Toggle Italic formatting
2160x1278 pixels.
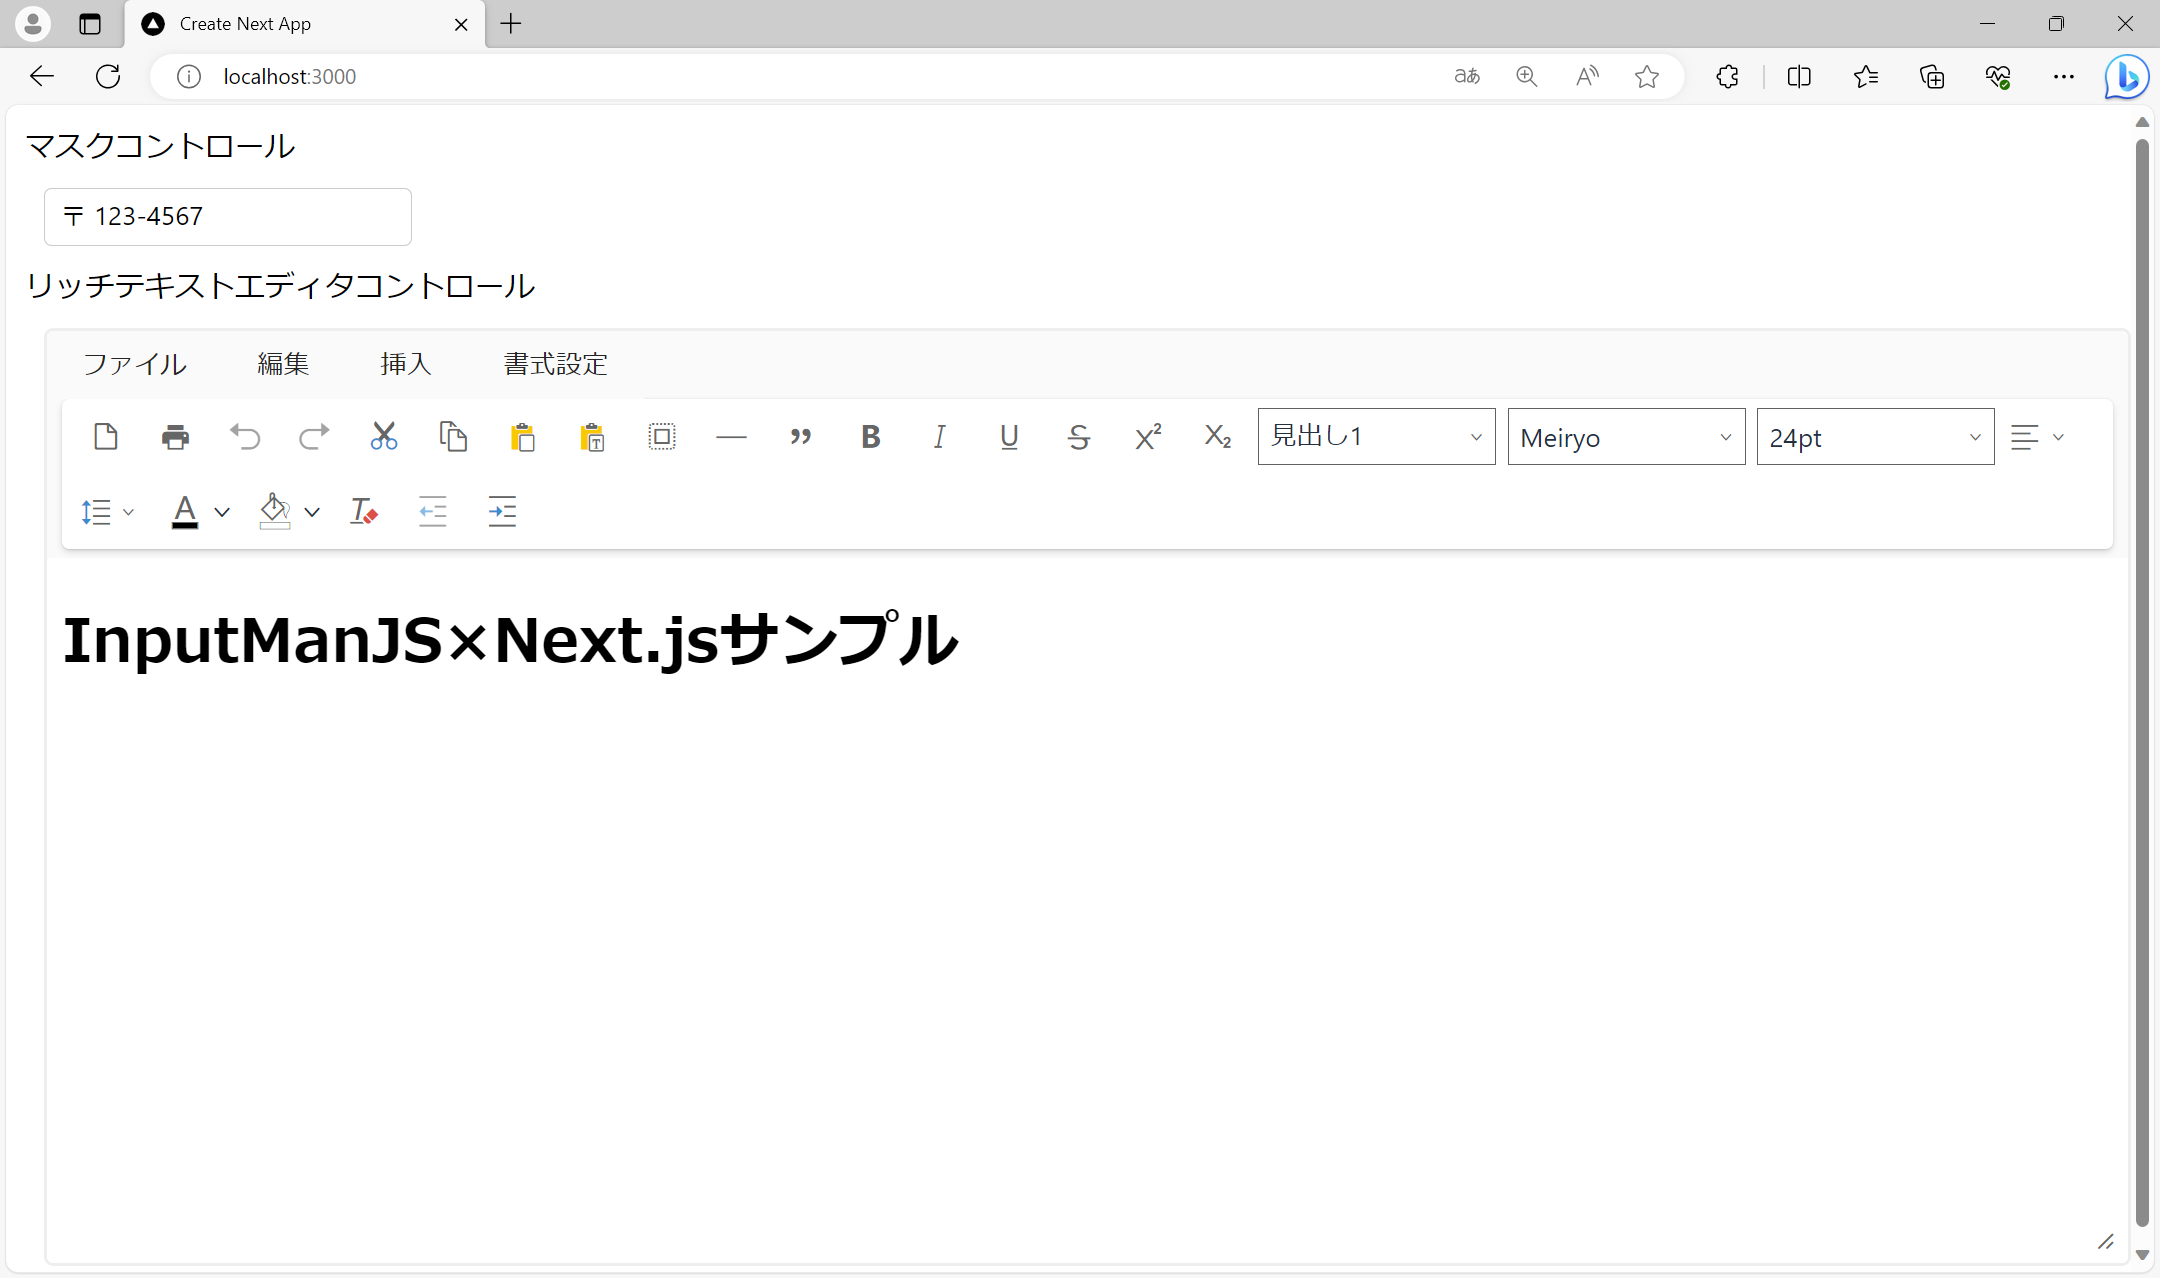pyautogui.click(x=940, y=437)
